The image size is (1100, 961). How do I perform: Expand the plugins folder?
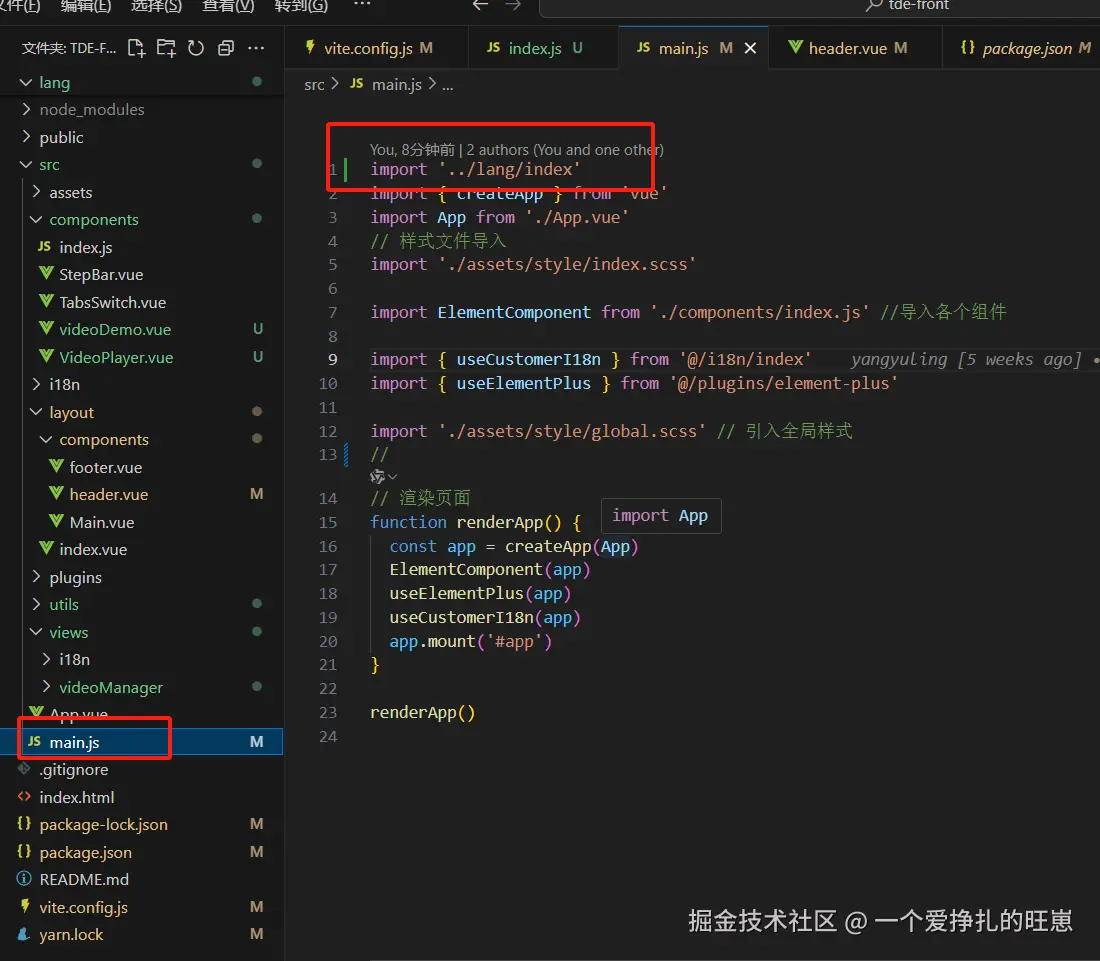coord(142,577)
